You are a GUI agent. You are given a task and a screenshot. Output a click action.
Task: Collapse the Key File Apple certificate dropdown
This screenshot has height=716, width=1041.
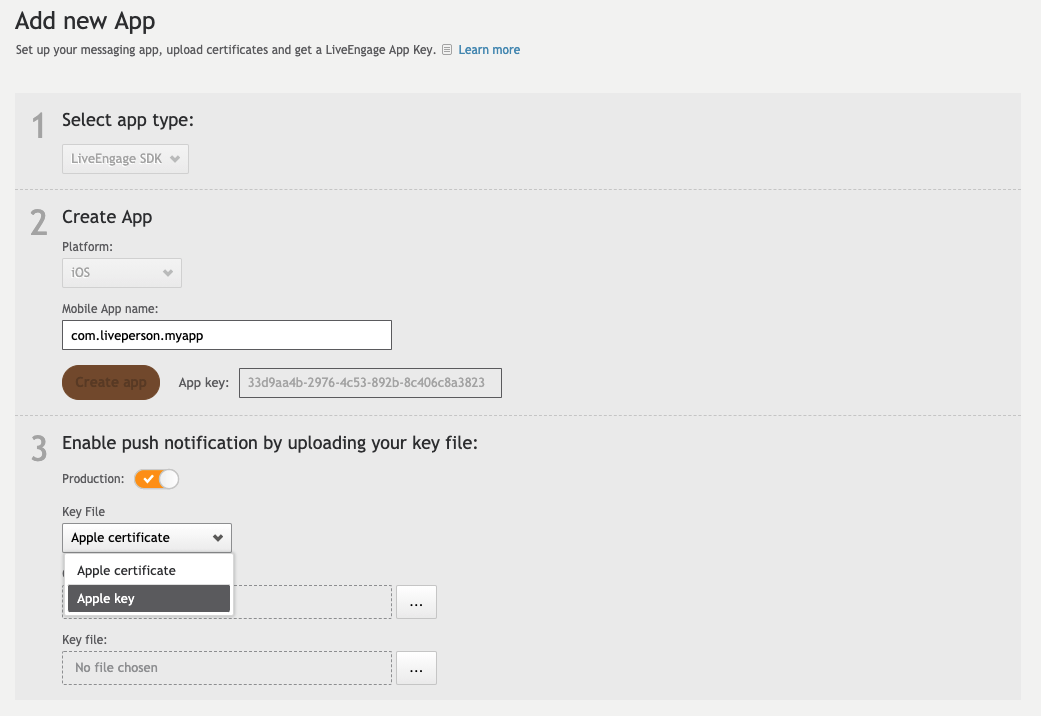point(147,538)
